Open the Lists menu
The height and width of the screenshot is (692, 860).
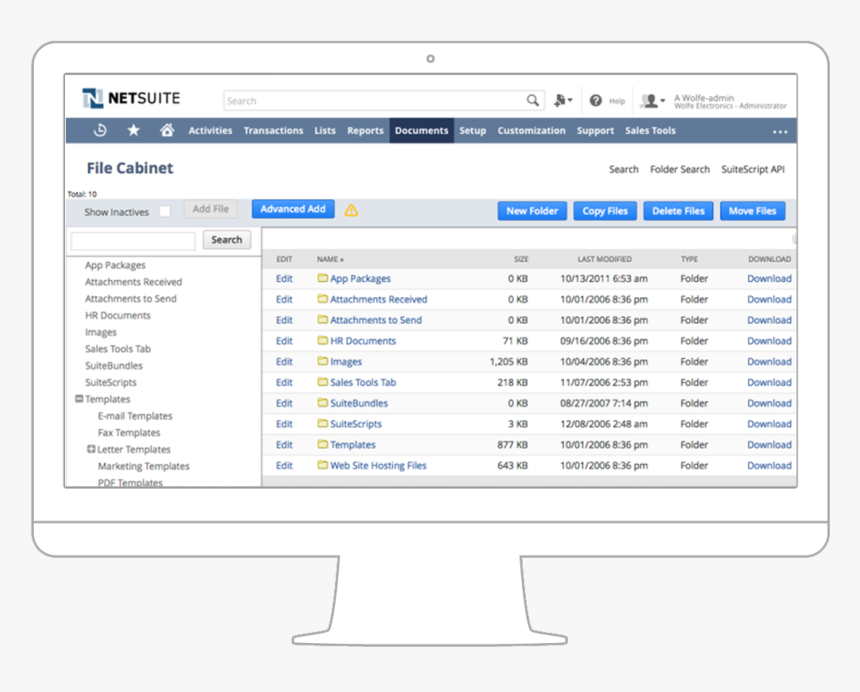325,131
